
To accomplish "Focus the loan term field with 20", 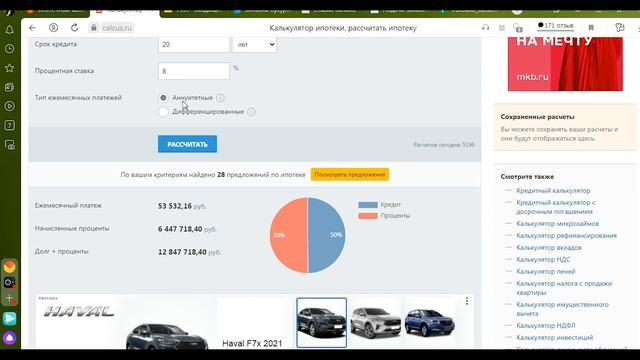I will click(193, 44).
